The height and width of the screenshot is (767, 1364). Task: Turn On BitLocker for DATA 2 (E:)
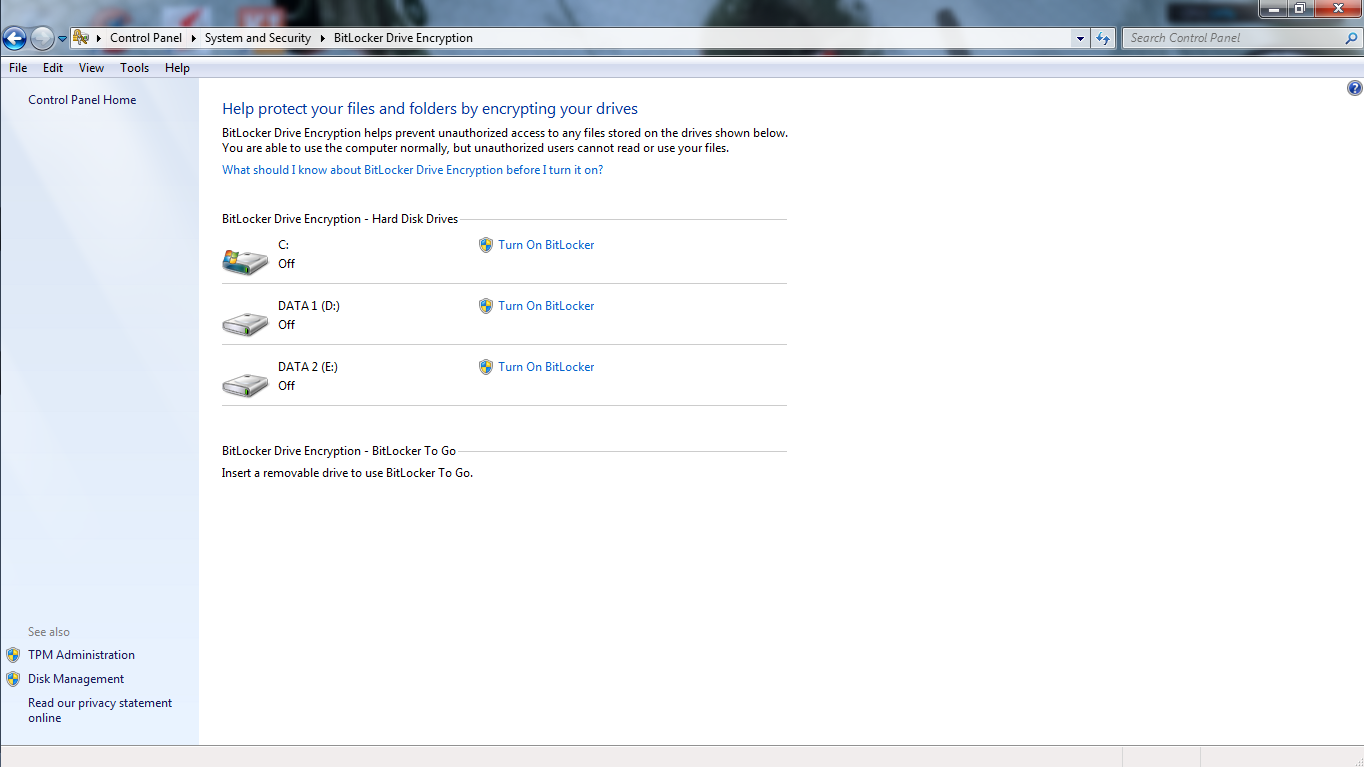coord(546,367)
